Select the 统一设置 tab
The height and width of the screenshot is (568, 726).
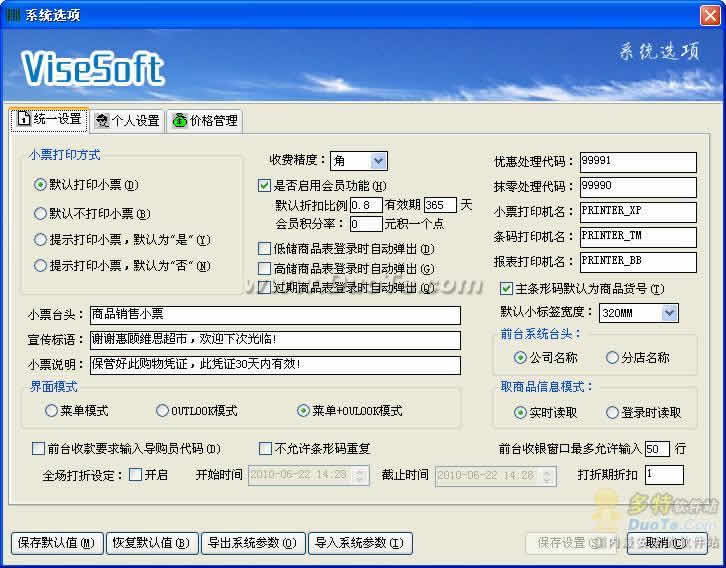point(49,119)
